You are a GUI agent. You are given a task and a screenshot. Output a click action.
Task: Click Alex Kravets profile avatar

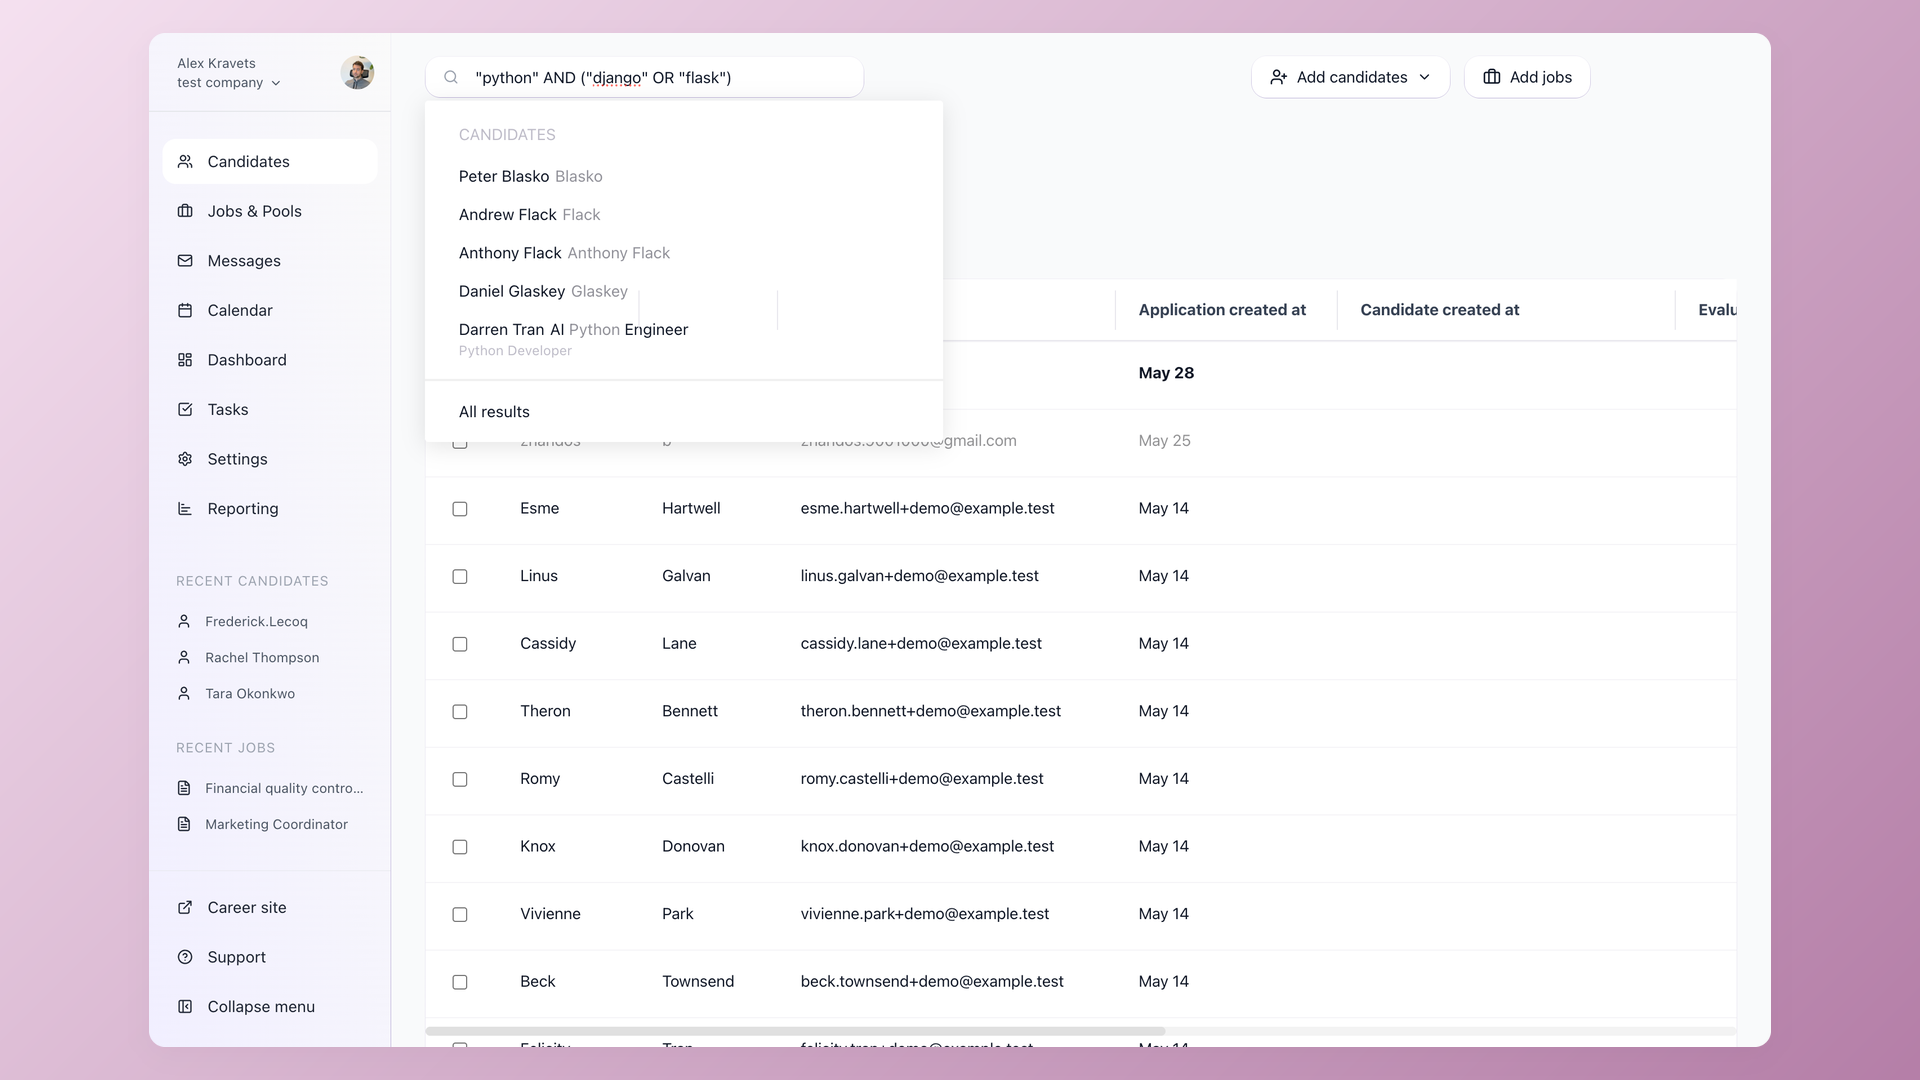click(x=357, y=72)
